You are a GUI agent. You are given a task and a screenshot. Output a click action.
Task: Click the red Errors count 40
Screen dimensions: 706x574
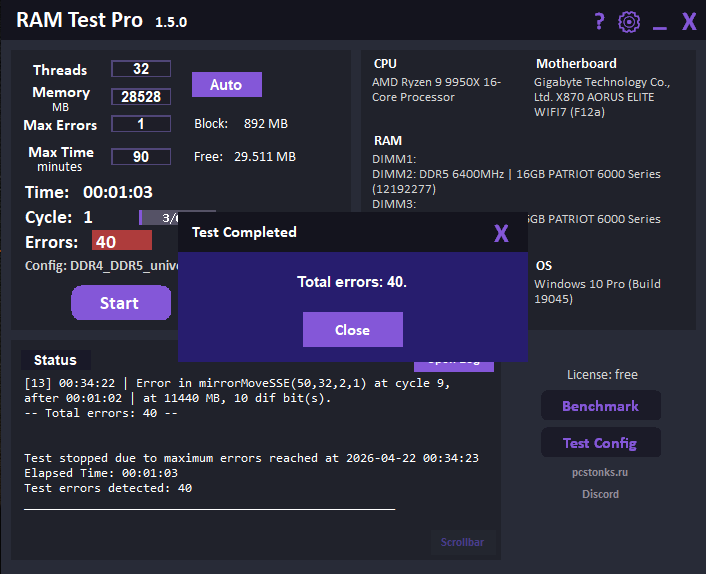[122, 240]
